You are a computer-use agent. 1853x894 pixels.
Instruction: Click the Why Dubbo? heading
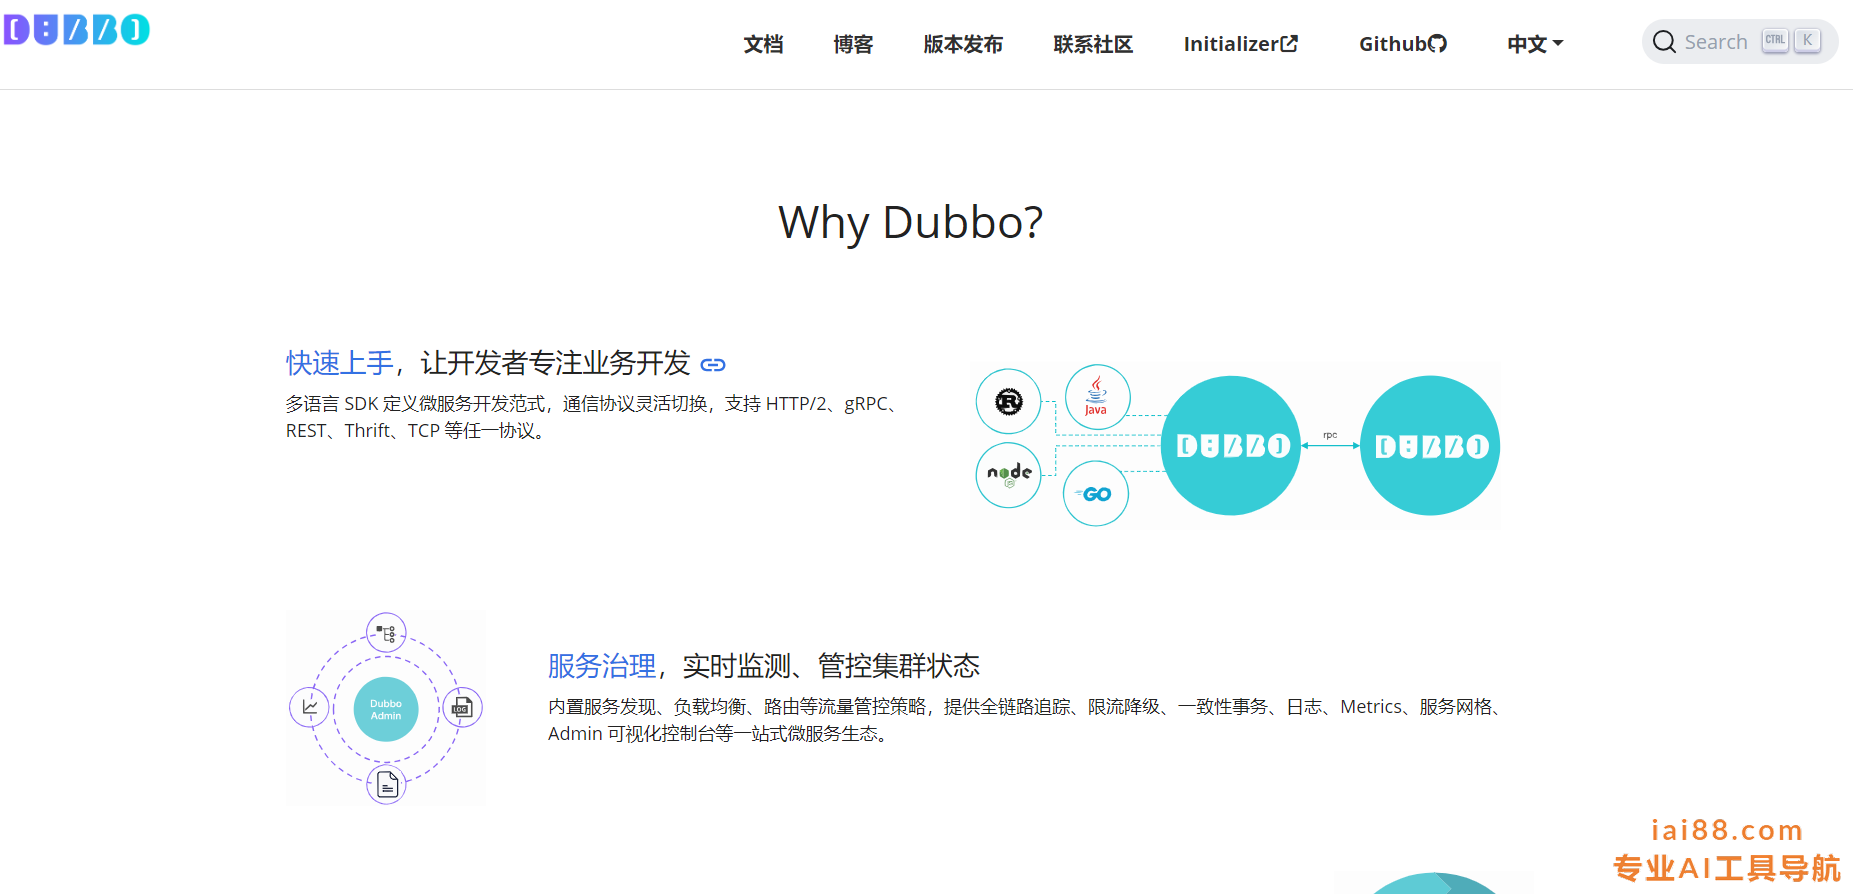pyautogui.click(x=910, y=223)
